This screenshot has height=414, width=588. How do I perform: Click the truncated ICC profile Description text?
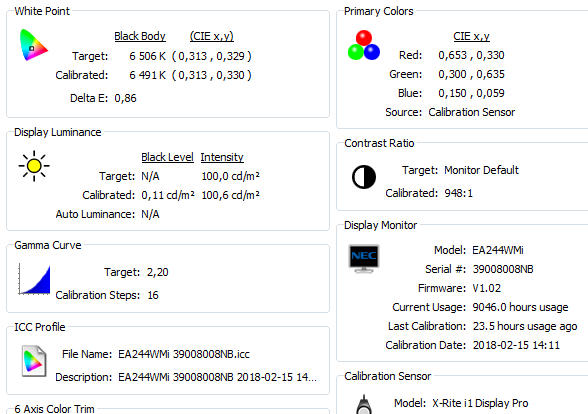pos(218,377)
